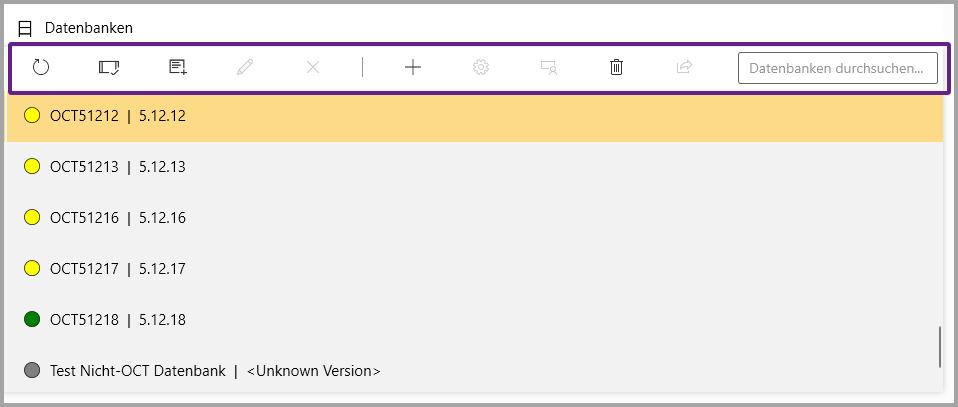Click the refresh databases icon
This screenshot has height=407, width=958.
41,68
